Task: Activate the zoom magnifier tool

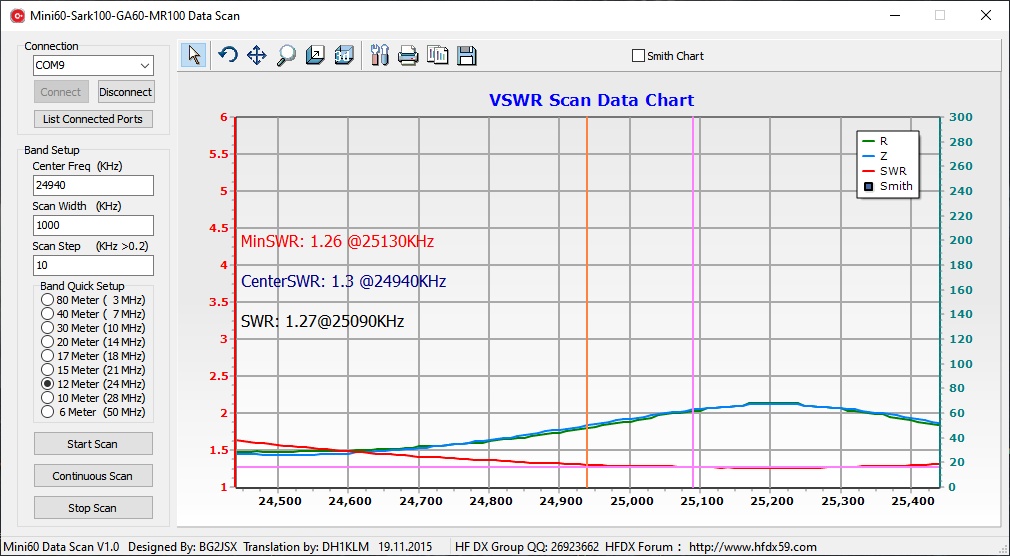Action: click(286, 55)
